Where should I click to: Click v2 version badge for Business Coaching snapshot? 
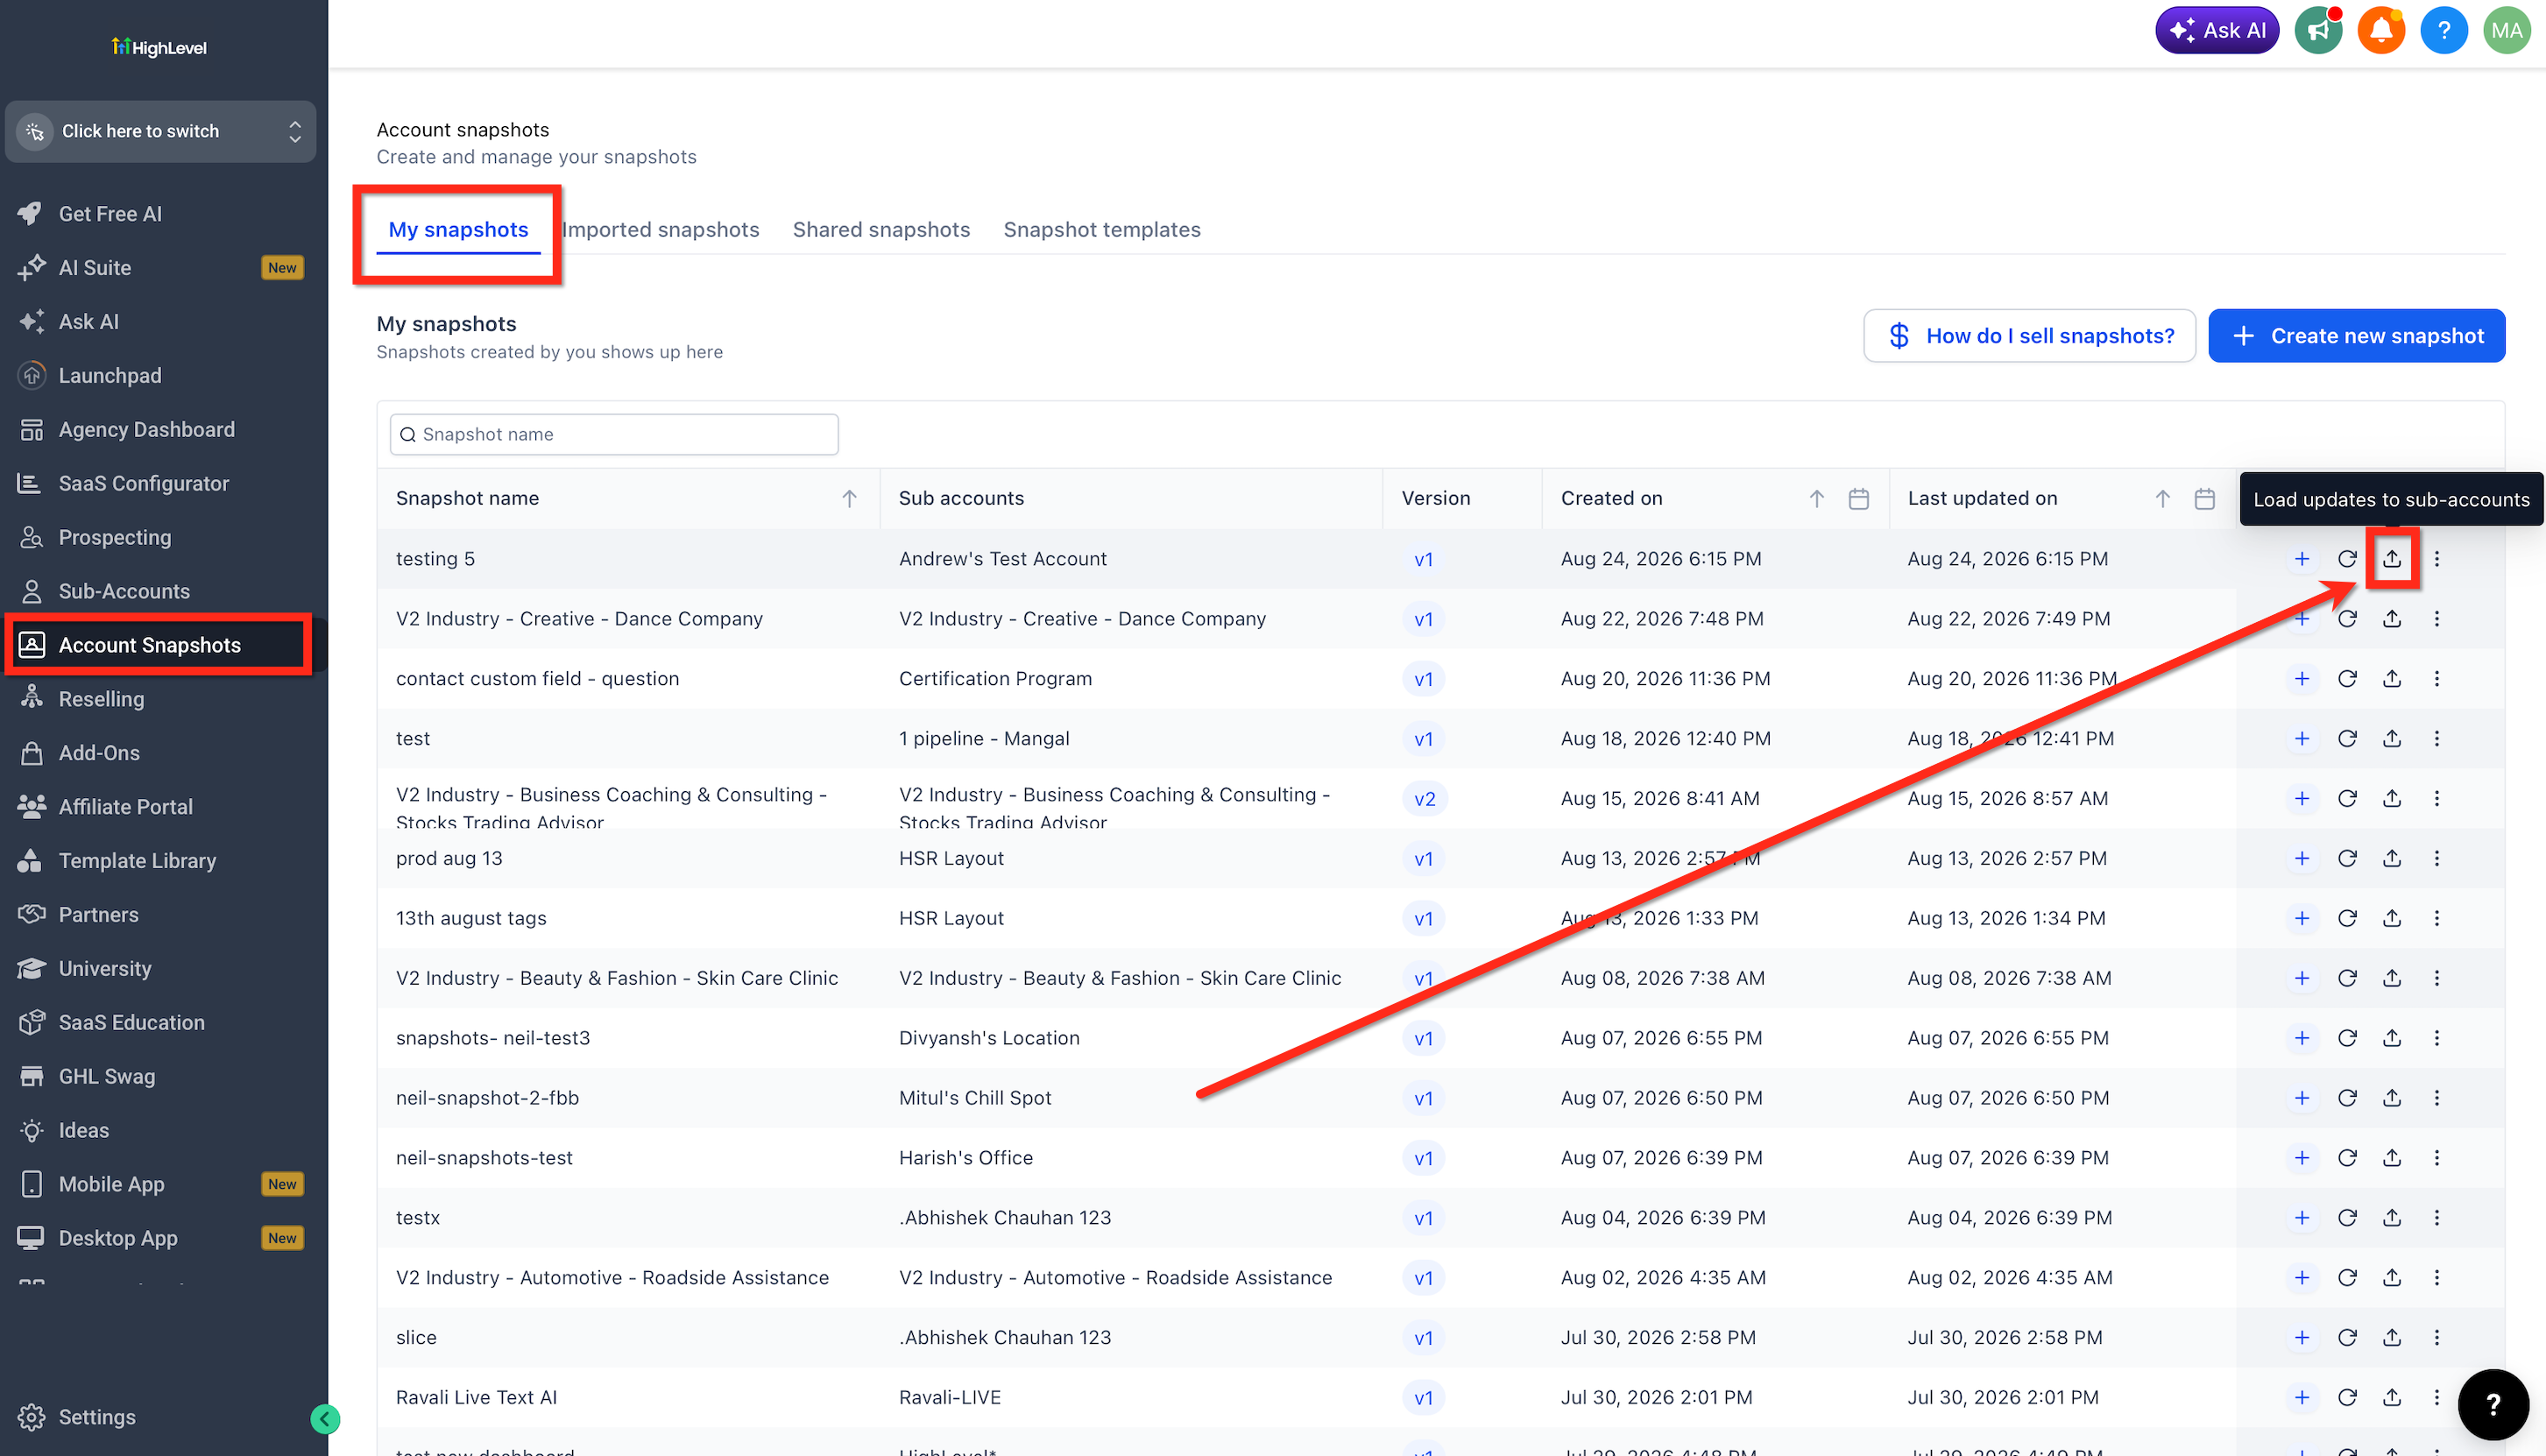coord(1424,799)
